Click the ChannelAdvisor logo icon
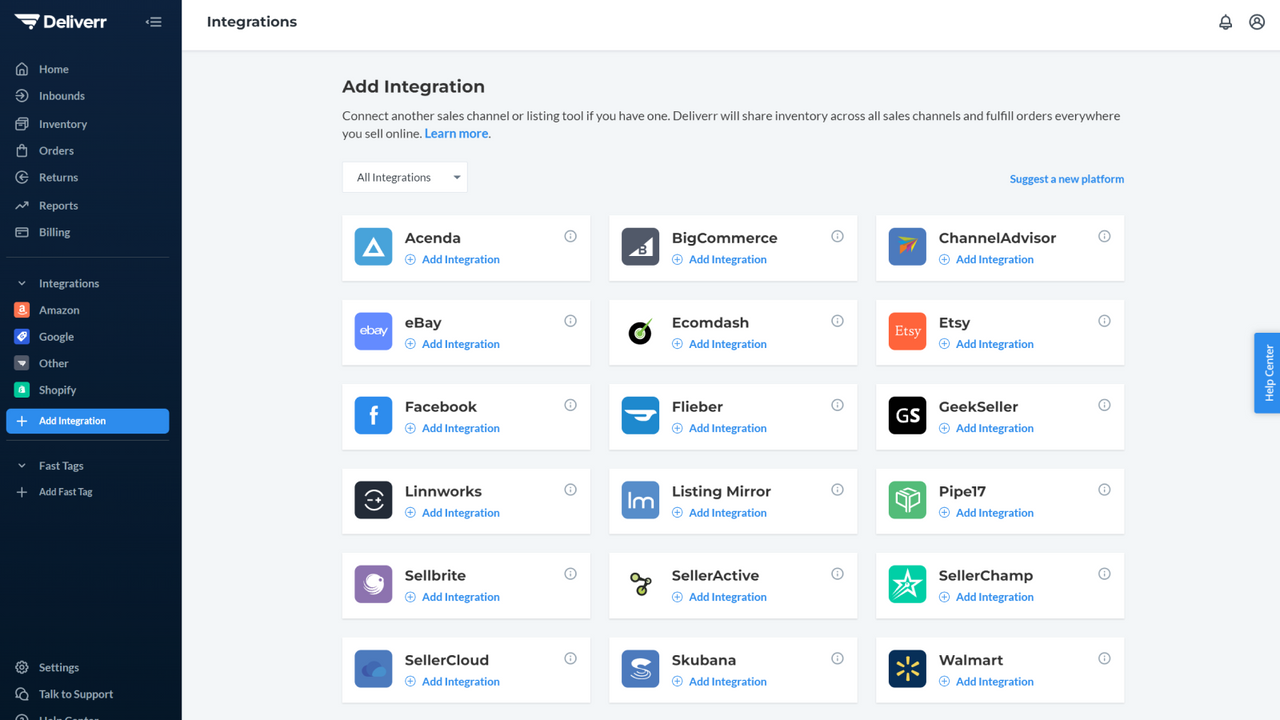The image size is (1280, 720). pos(907,247)
